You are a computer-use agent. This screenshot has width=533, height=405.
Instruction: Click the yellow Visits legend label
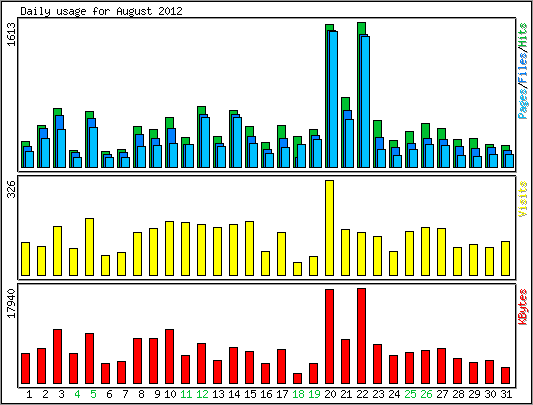point(523,199)
